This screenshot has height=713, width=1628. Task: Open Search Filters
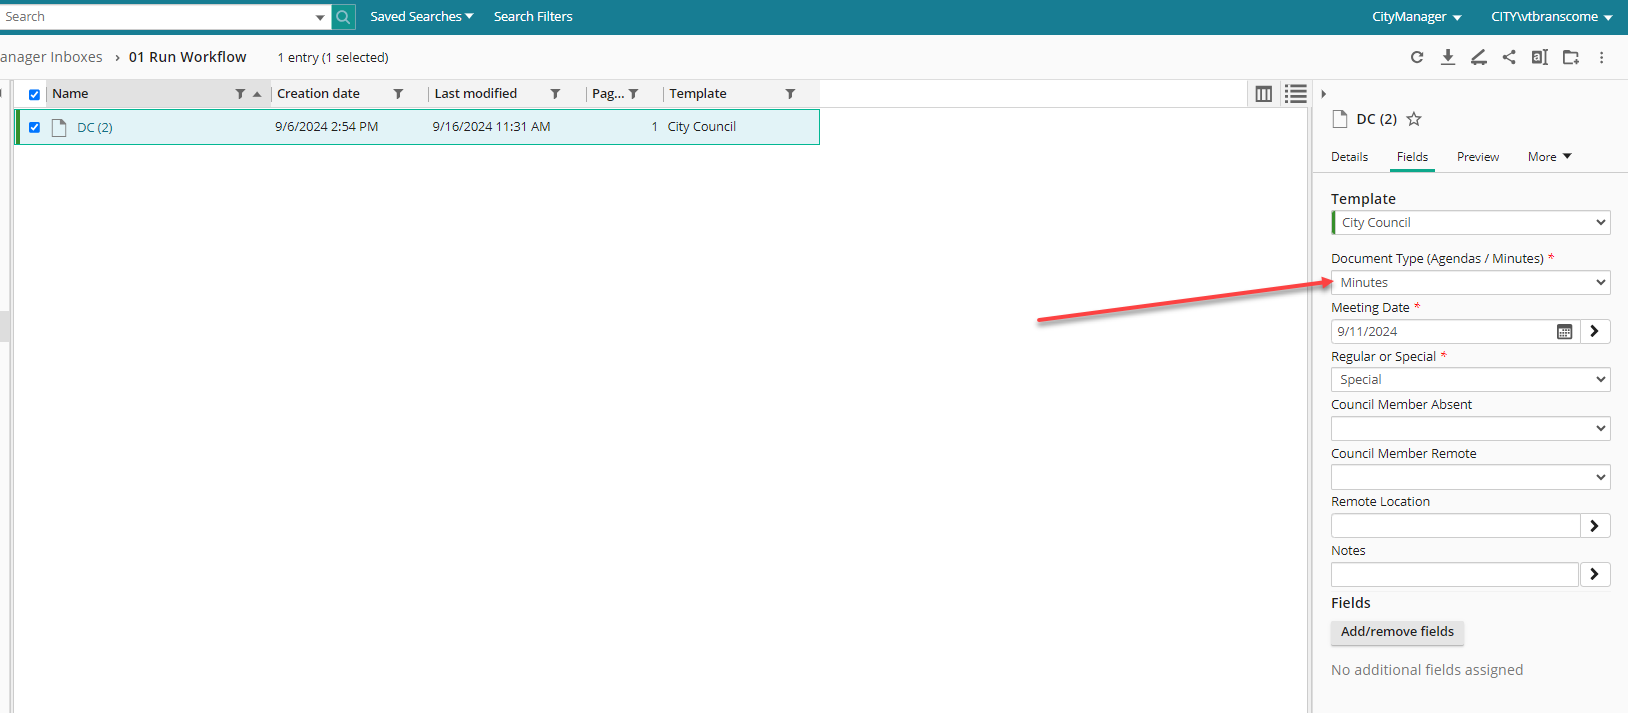pyautogui.click(x=533, y=17)
